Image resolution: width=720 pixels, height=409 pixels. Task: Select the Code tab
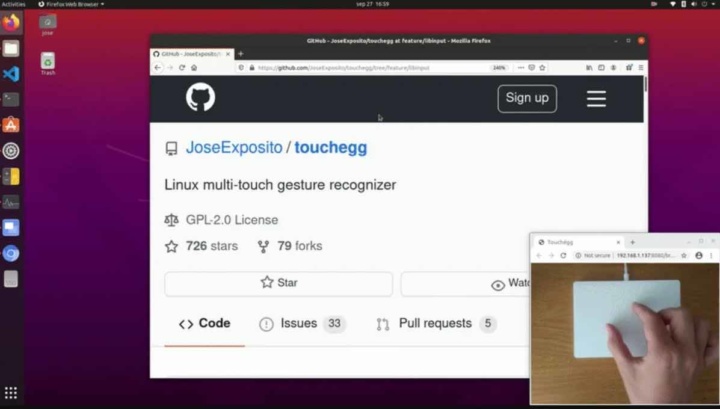(x=205, y=324)
